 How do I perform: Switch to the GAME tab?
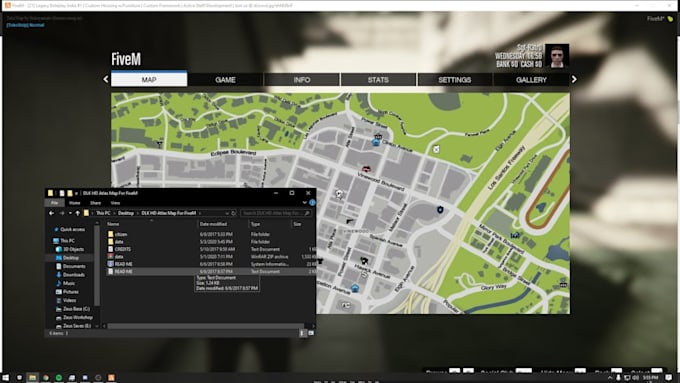click(x=226, y=80)
